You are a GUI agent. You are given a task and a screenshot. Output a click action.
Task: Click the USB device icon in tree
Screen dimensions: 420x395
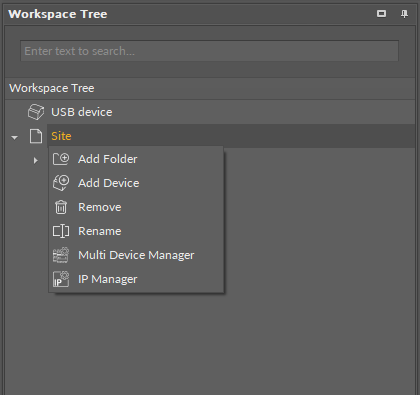coord(36,112)
